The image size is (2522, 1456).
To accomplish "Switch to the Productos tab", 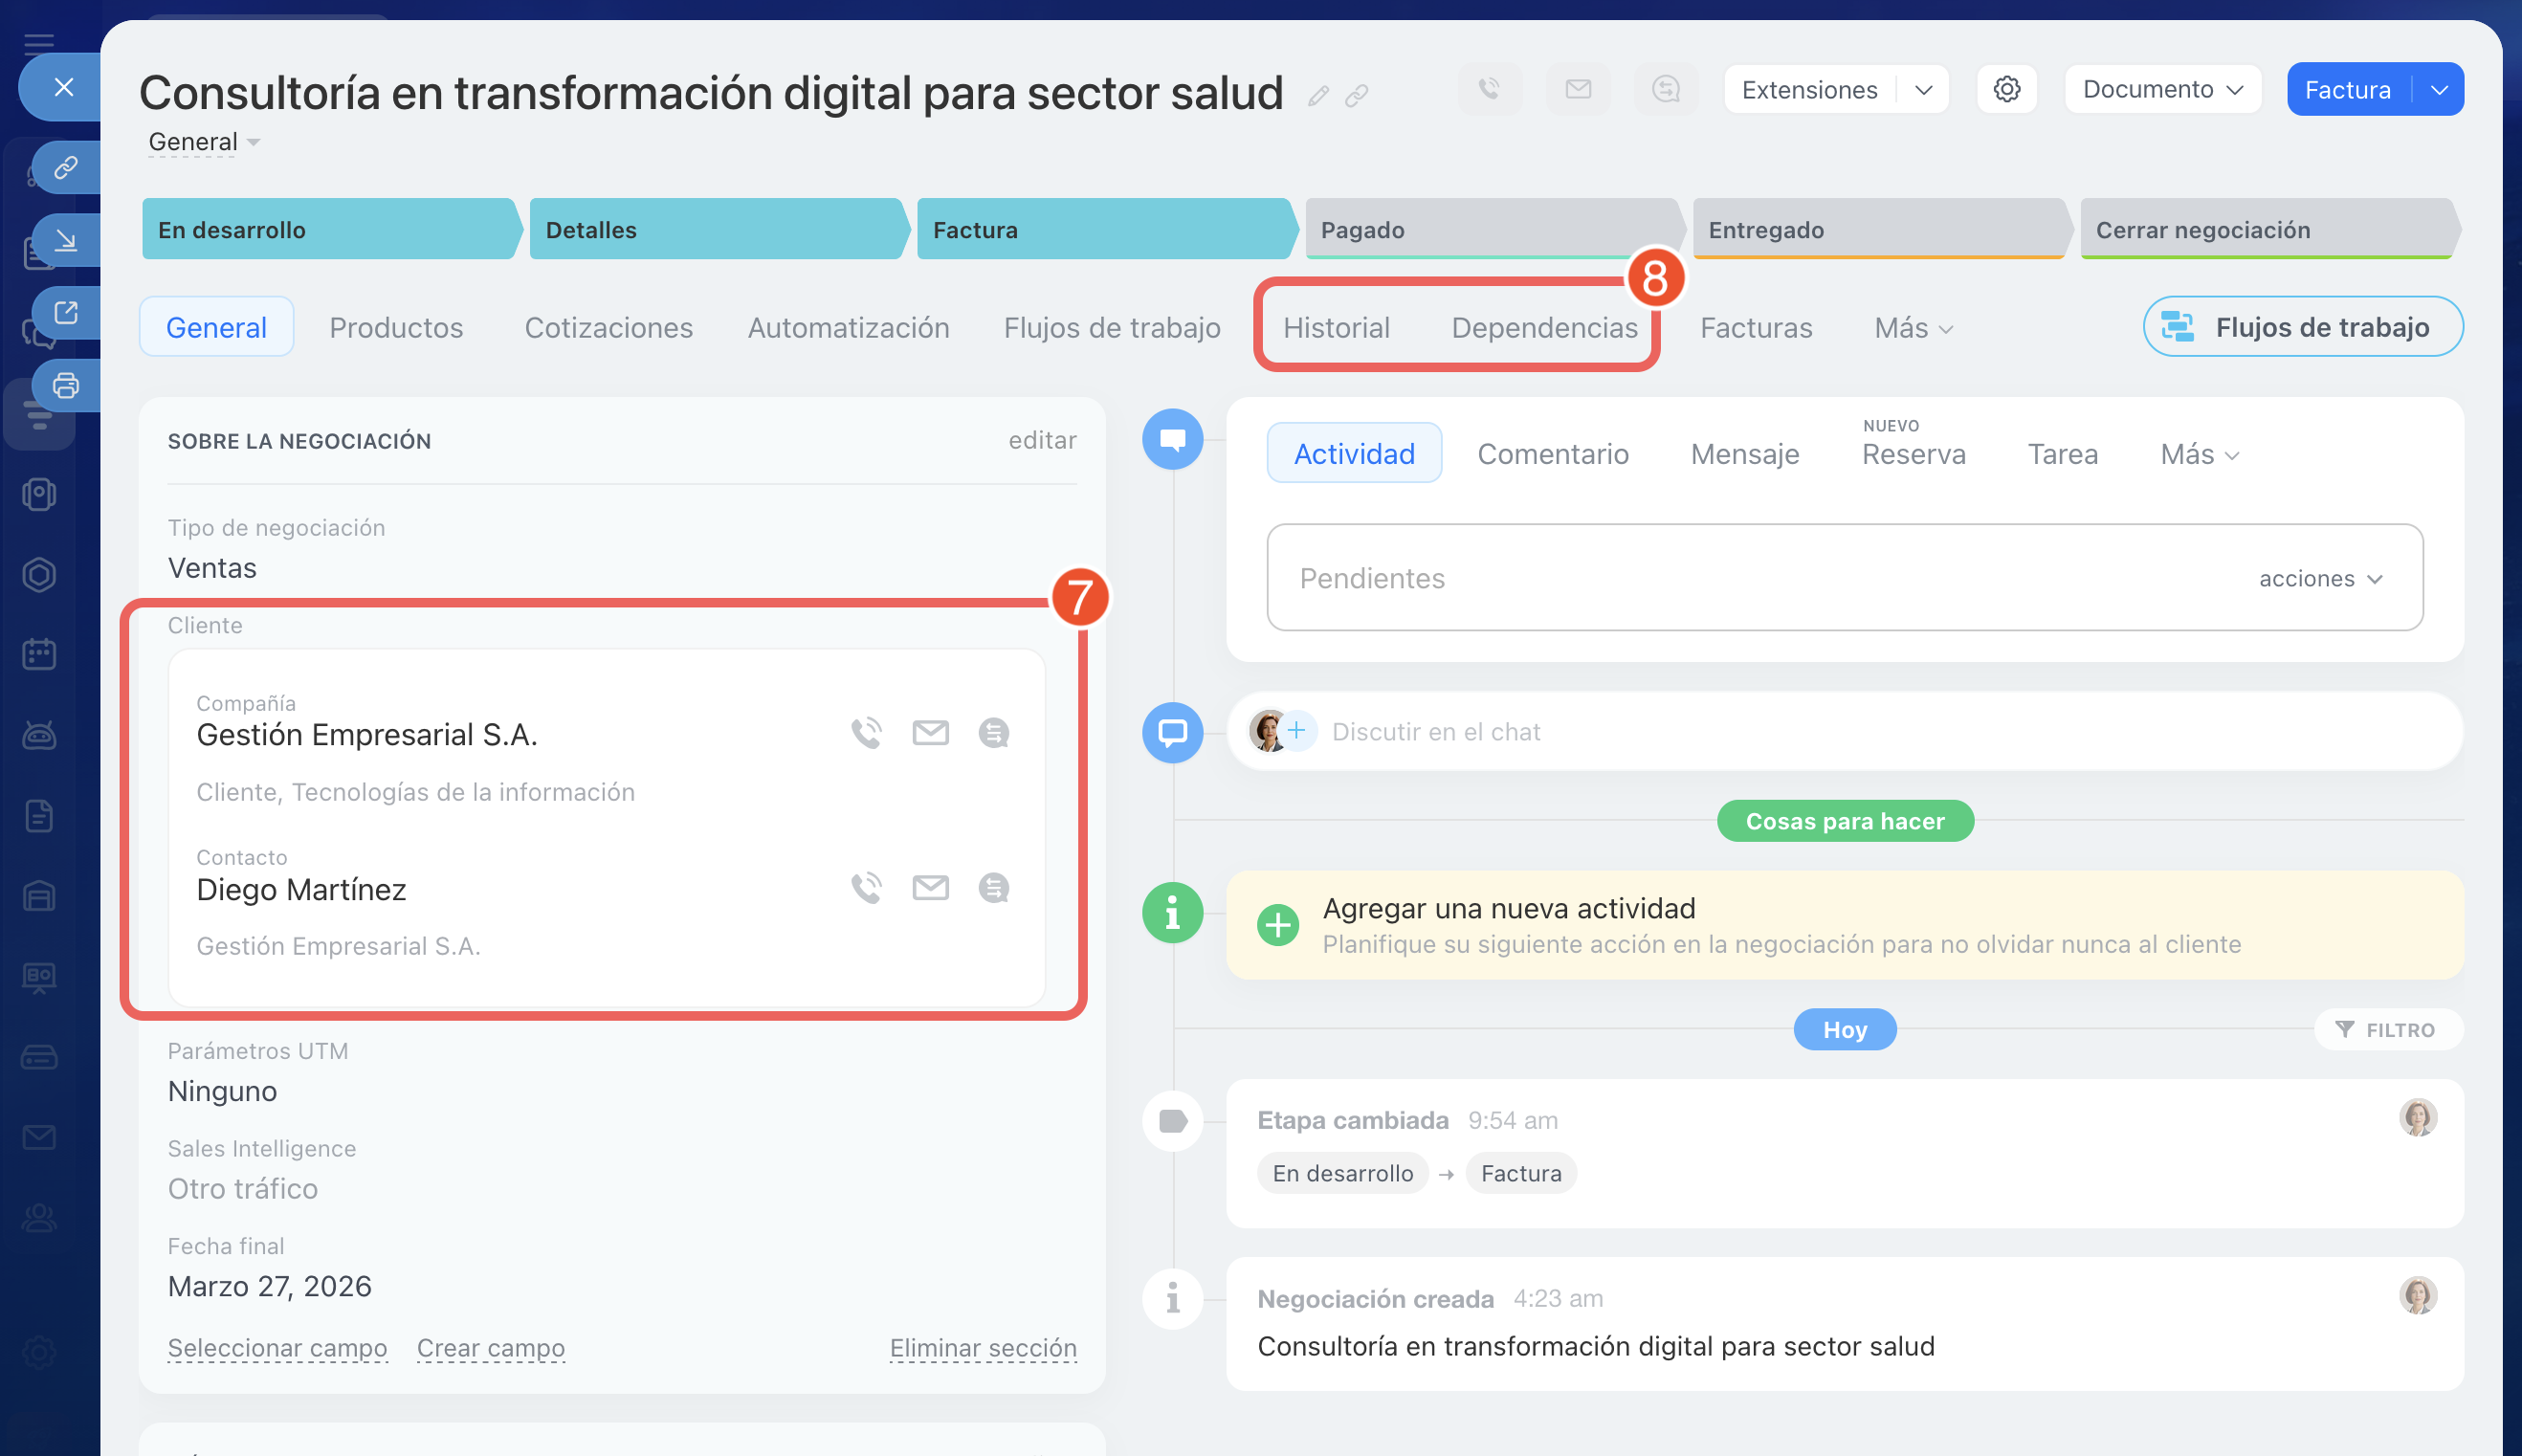I will 396,327.
